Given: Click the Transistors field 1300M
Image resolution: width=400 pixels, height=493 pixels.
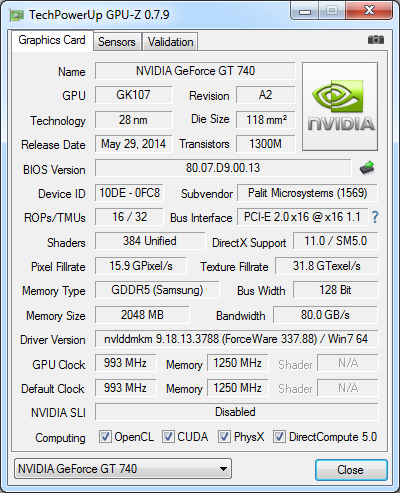Looking at the screenshot, I should tap(266, 144).
